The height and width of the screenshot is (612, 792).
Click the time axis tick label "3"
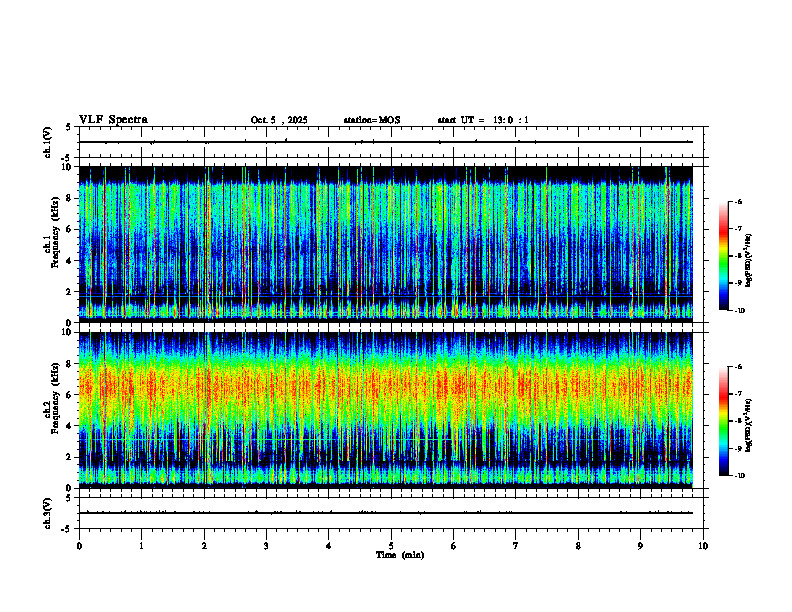coord(266,546)
